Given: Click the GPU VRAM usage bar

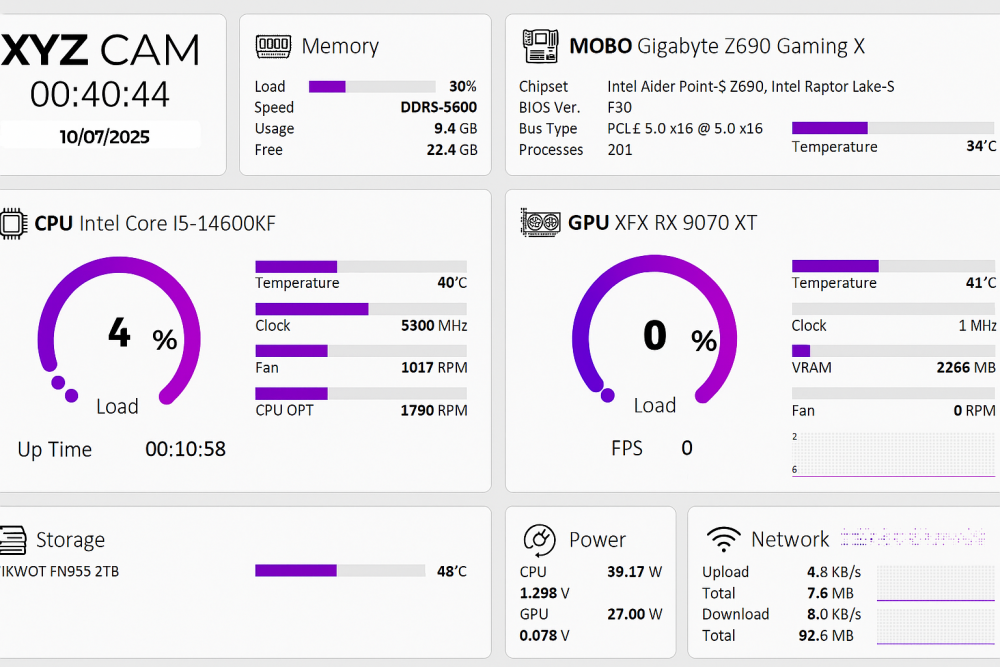Looking at the screenshot, I should click(893, 351).
